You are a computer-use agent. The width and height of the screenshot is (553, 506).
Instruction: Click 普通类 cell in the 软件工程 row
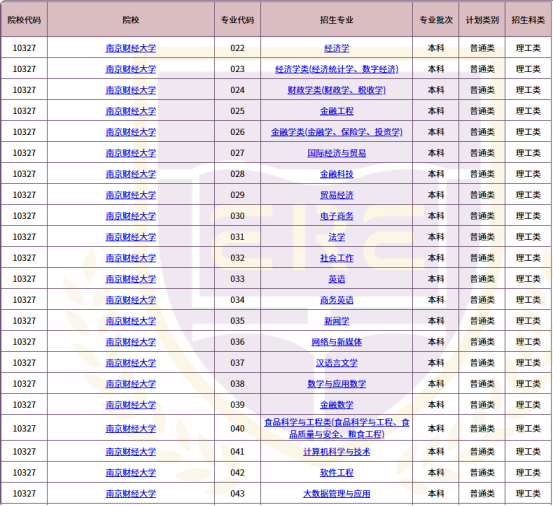click(x=482, y=473)
